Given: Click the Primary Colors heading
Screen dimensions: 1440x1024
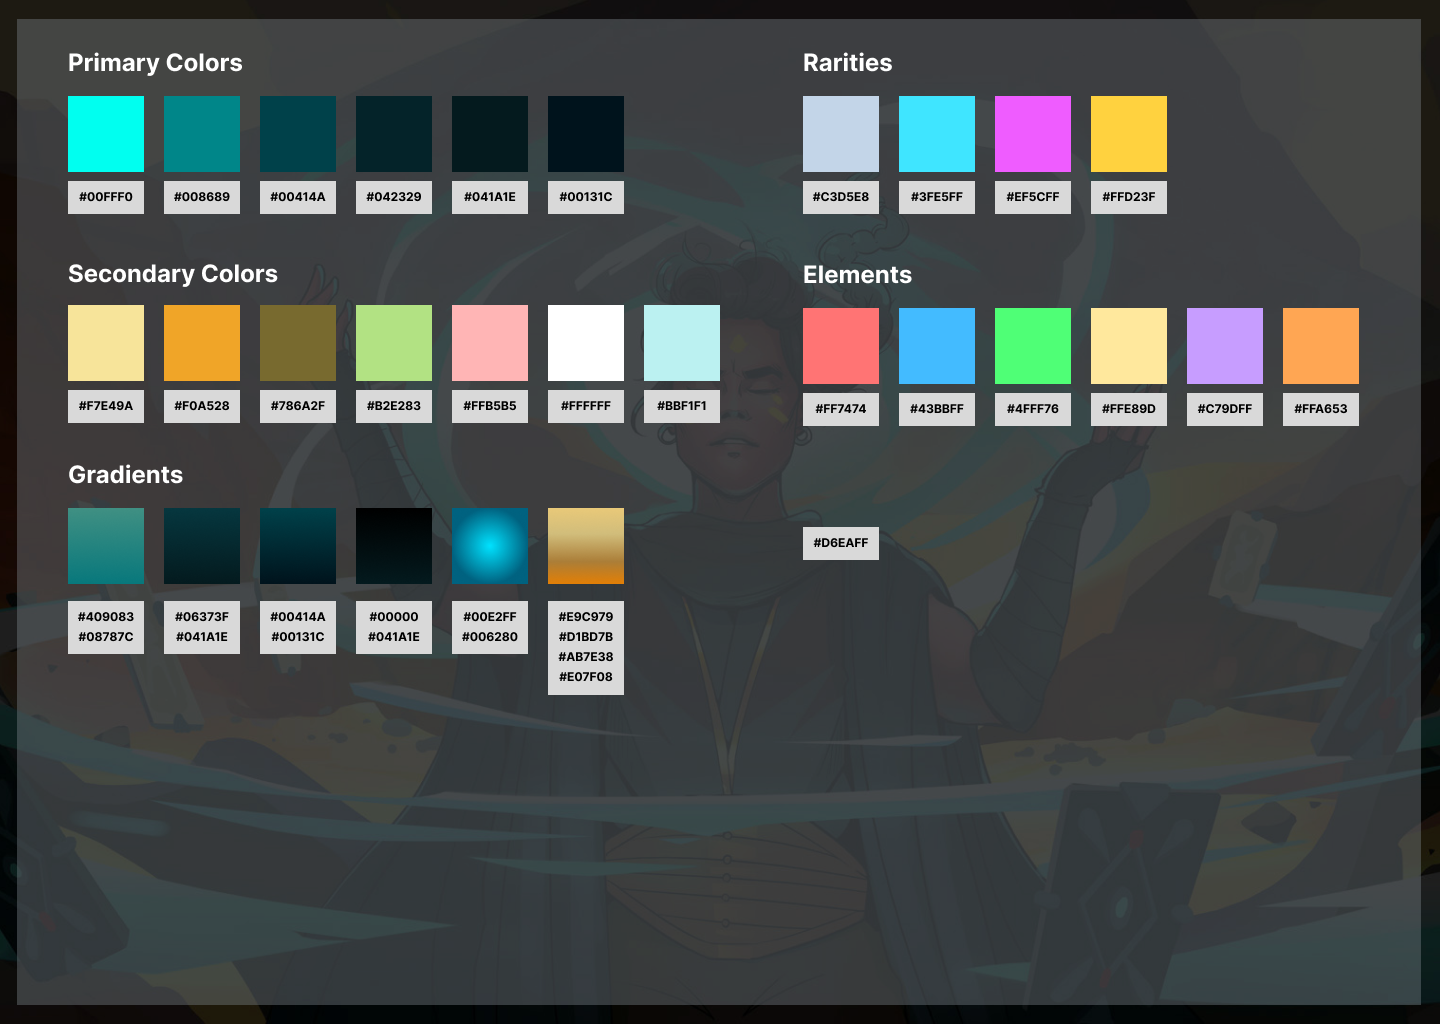Looking at the screenshot, I should [x=155, y=63].
